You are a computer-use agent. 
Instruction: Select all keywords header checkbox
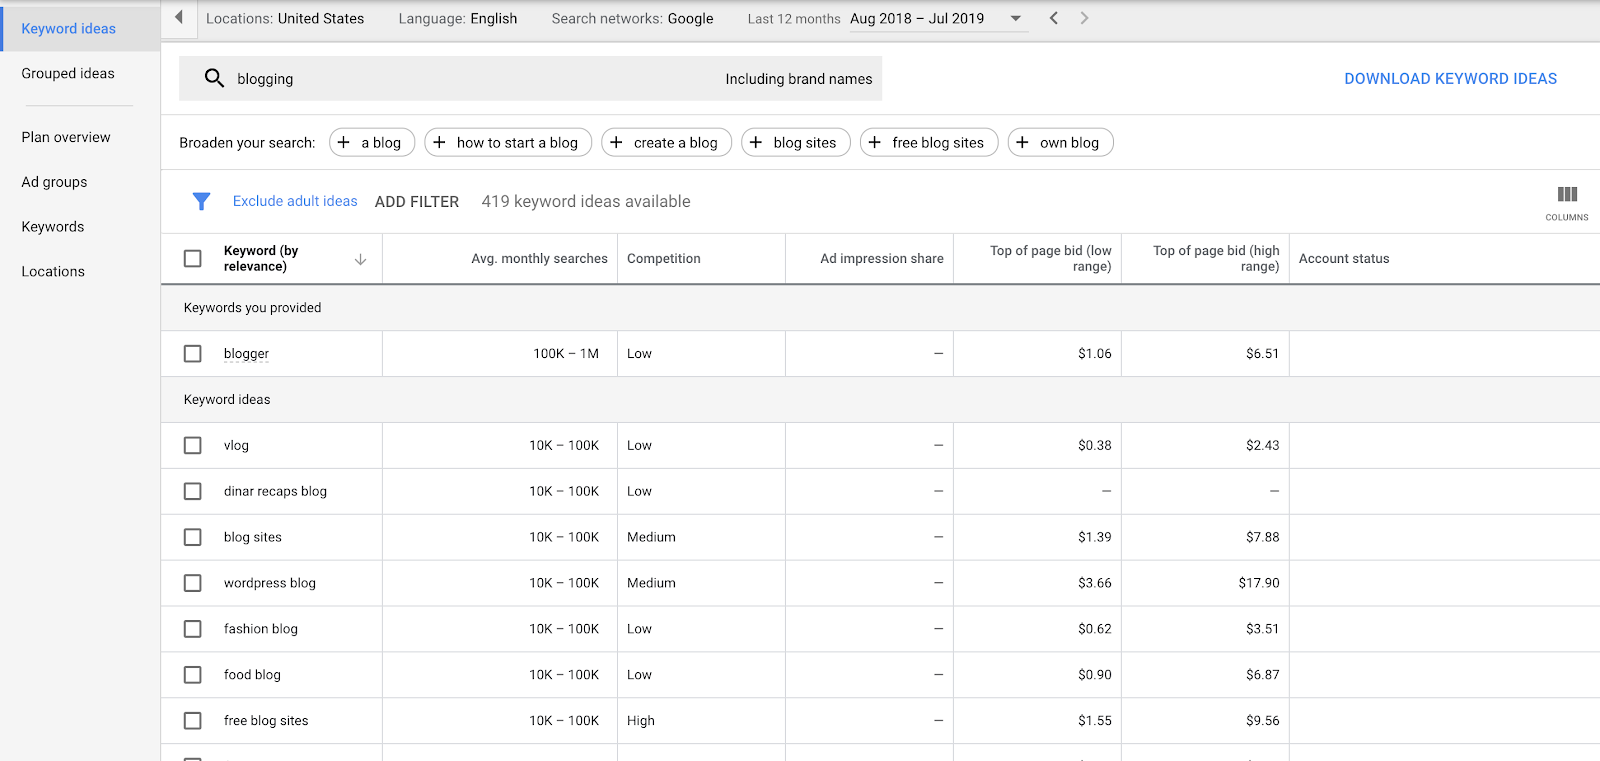point(193,259)
